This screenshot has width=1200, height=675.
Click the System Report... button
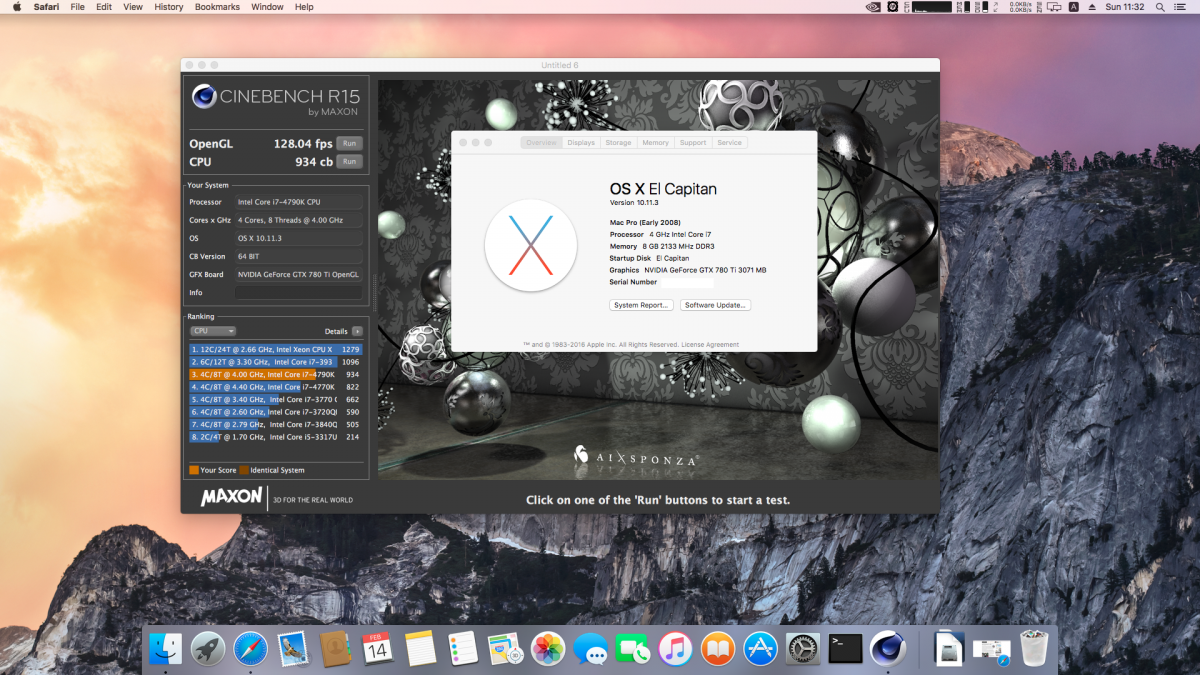(x=641, y=305)
